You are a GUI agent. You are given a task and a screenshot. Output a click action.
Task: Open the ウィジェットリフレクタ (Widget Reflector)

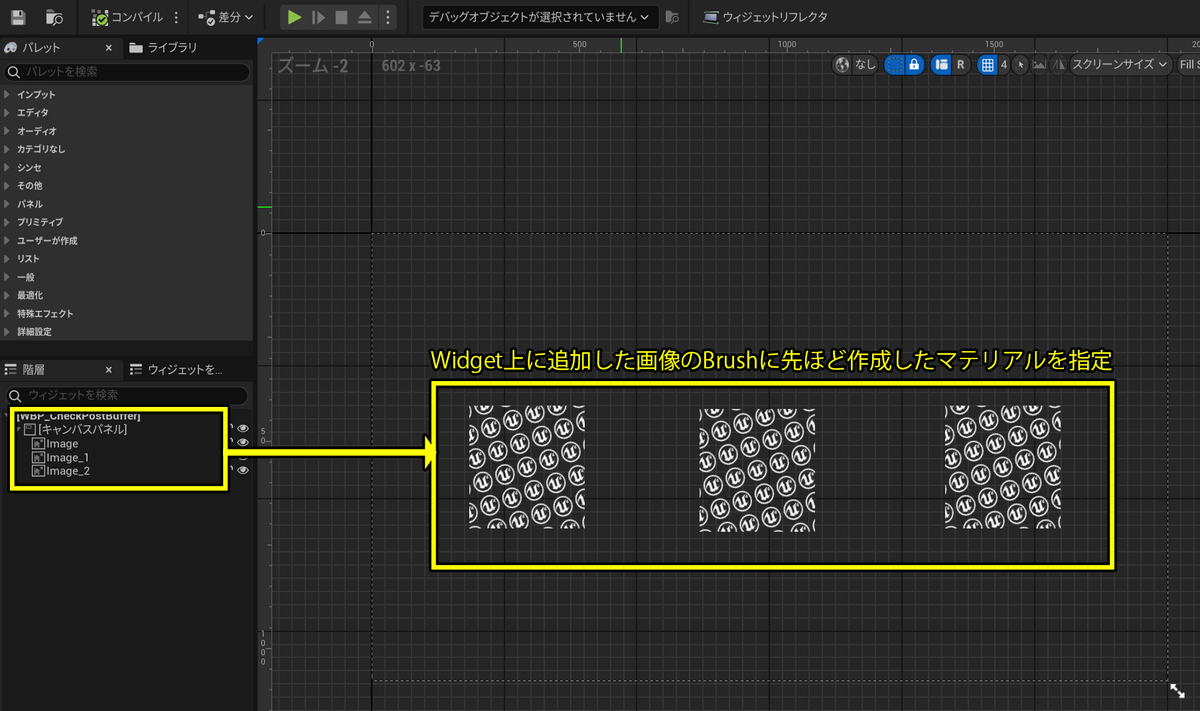[x=765, y=17]
